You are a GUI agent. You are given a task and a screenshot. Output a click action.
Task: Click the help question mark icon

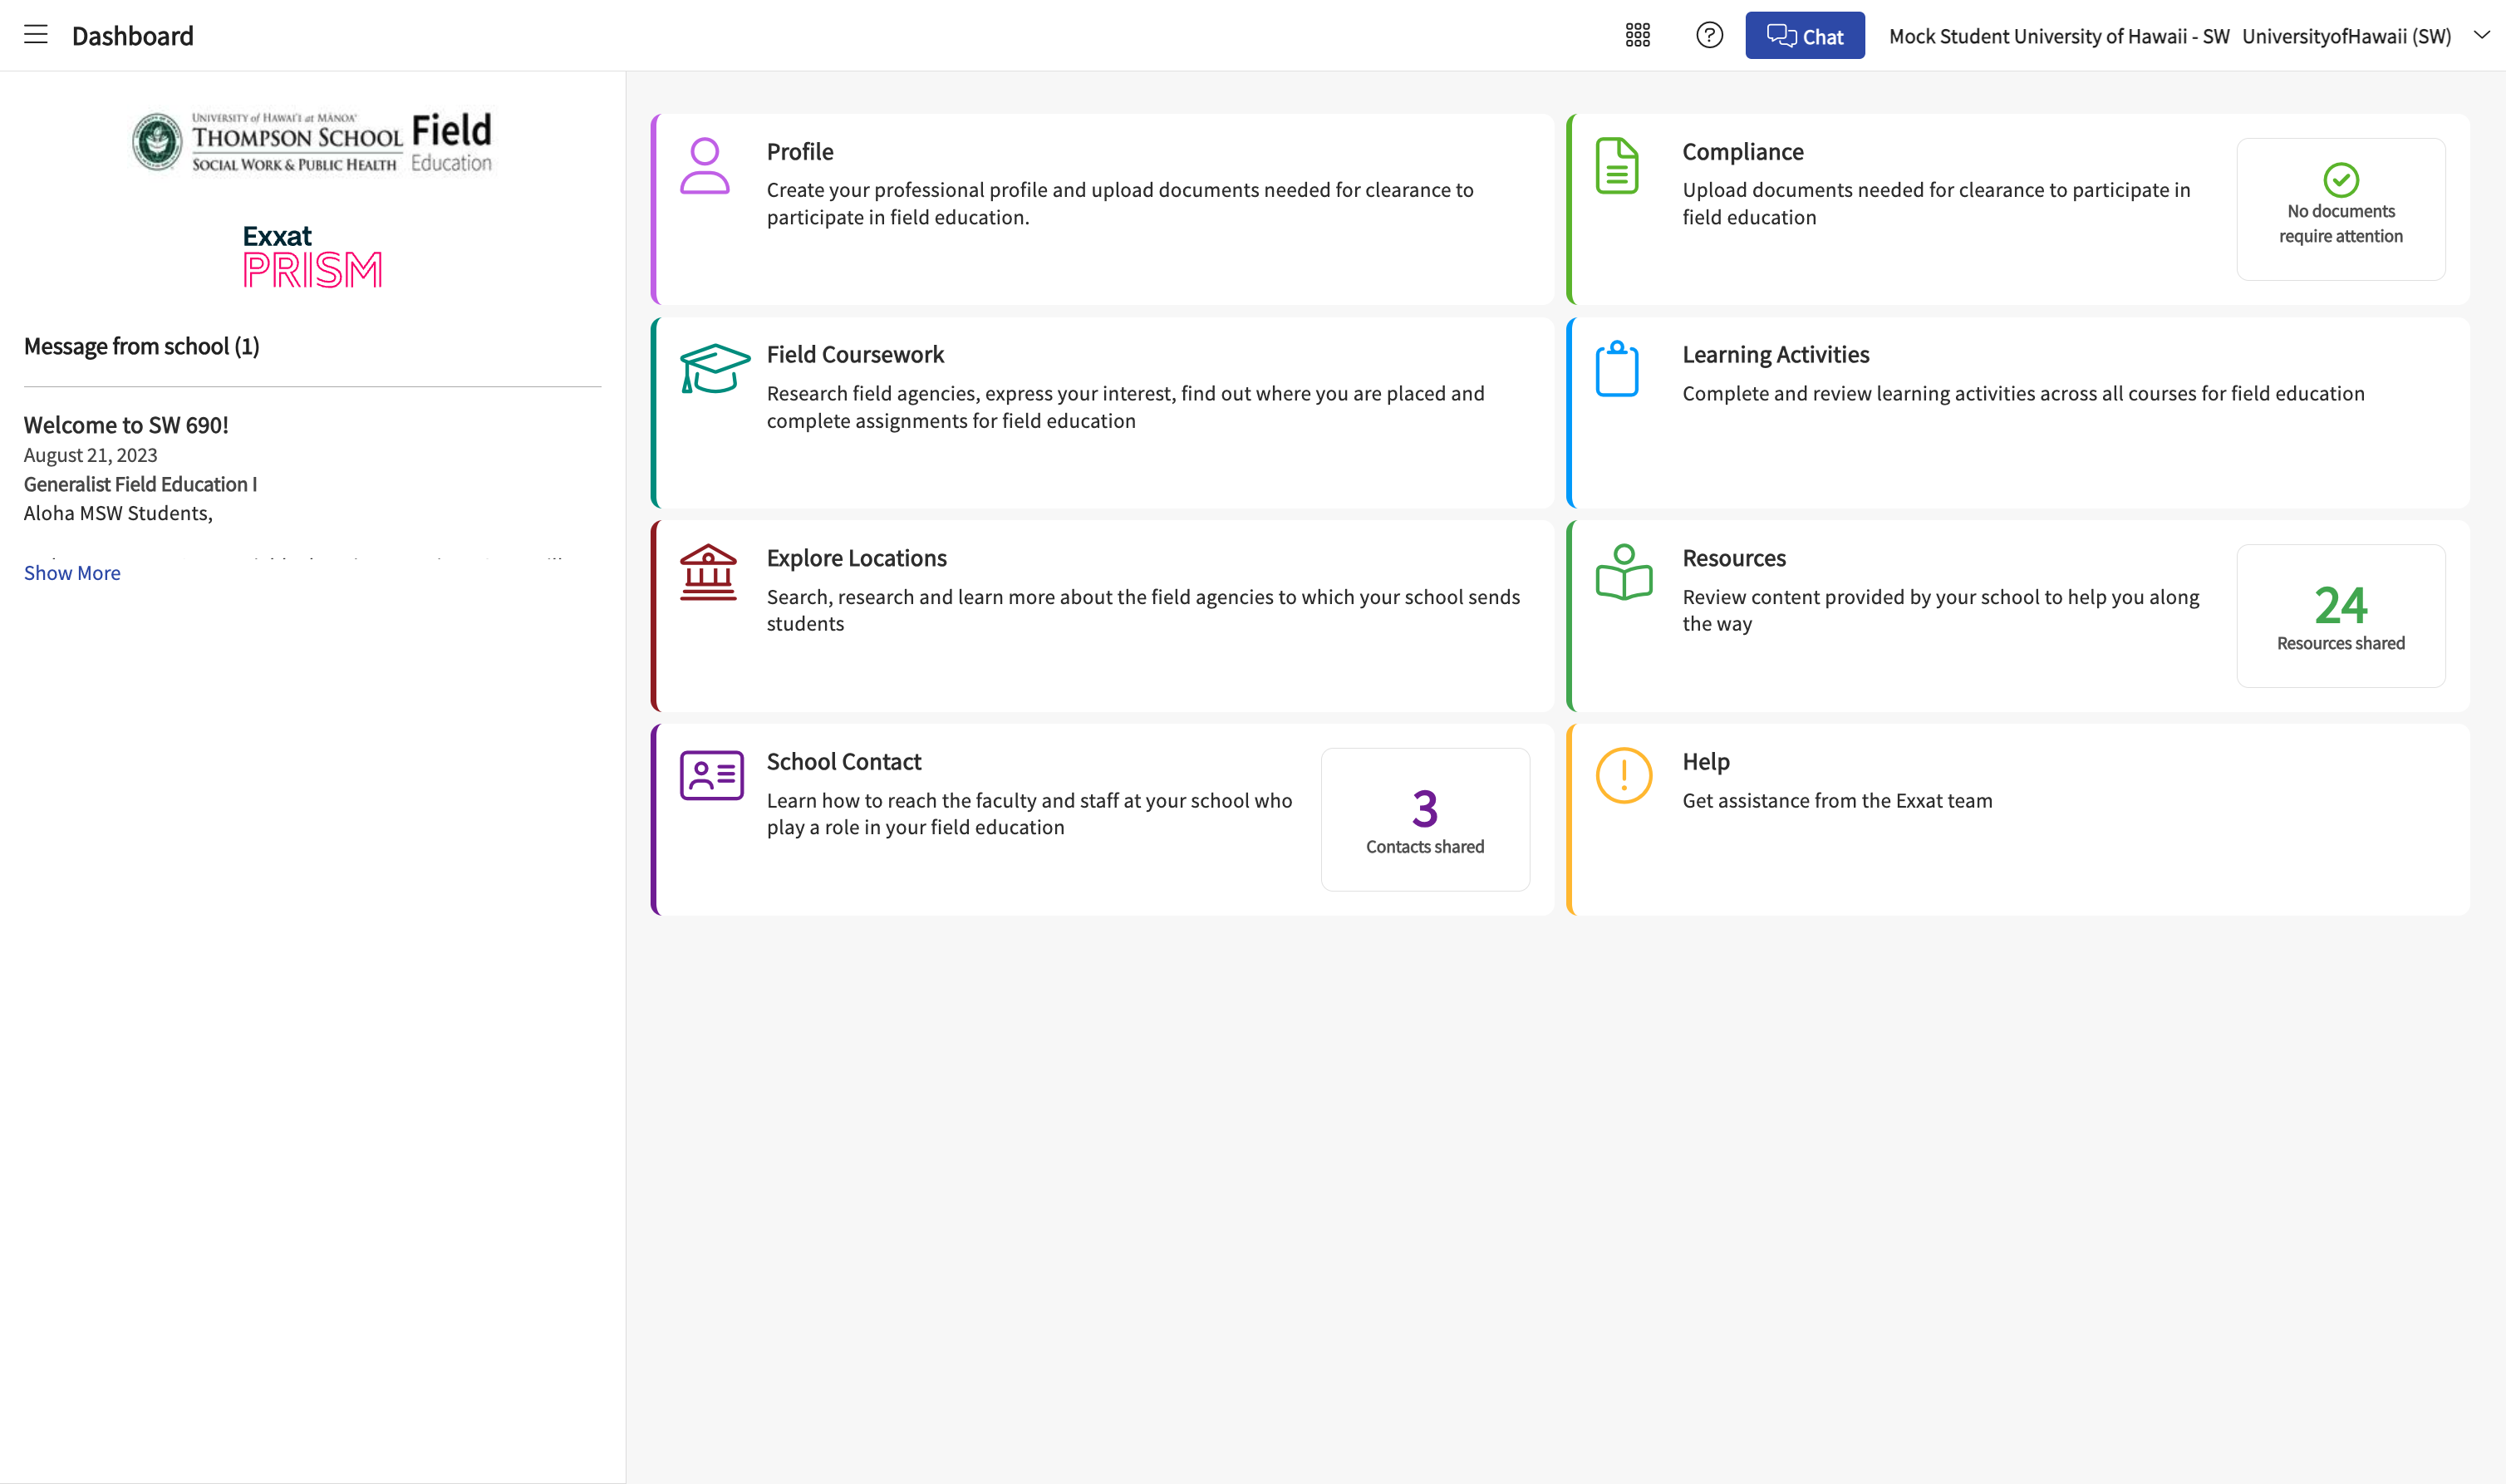tap(1710, 36)
